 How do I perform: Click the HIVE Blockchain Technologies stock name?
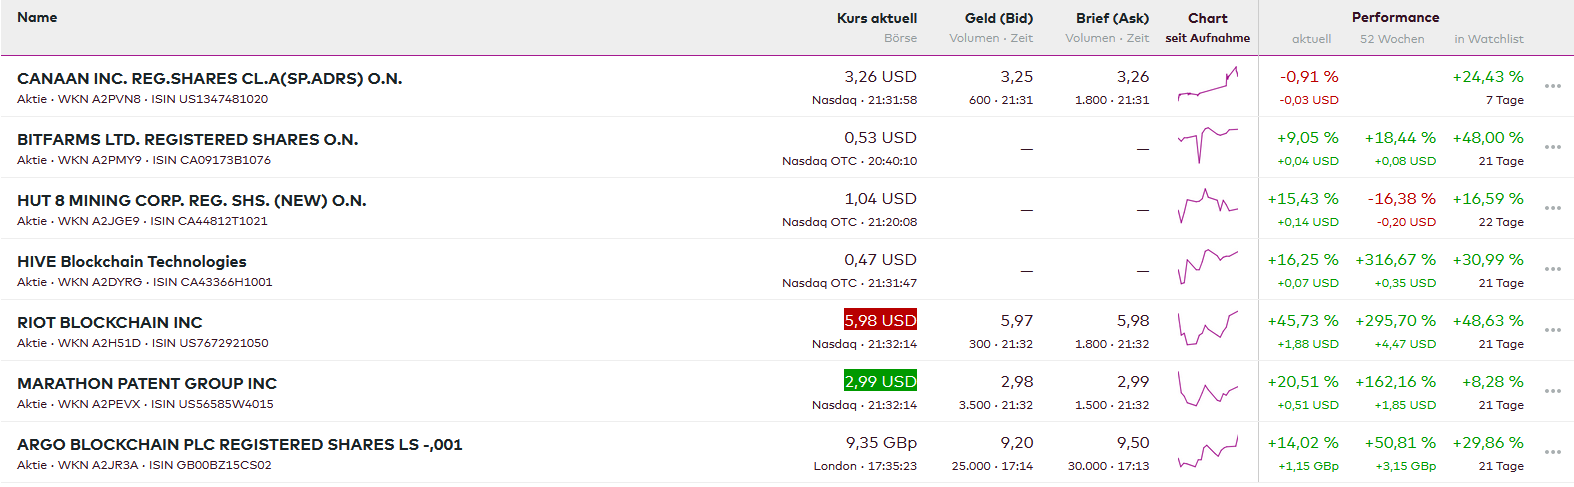tap(132, 261)
